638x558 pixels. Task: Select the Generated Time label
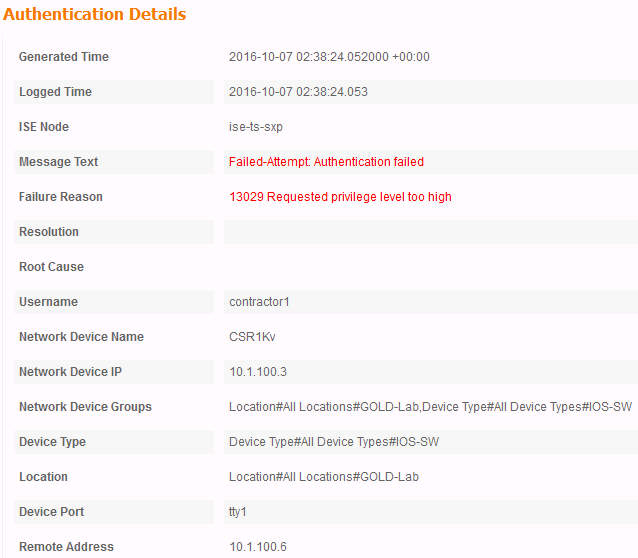click(x=64, y=57)
